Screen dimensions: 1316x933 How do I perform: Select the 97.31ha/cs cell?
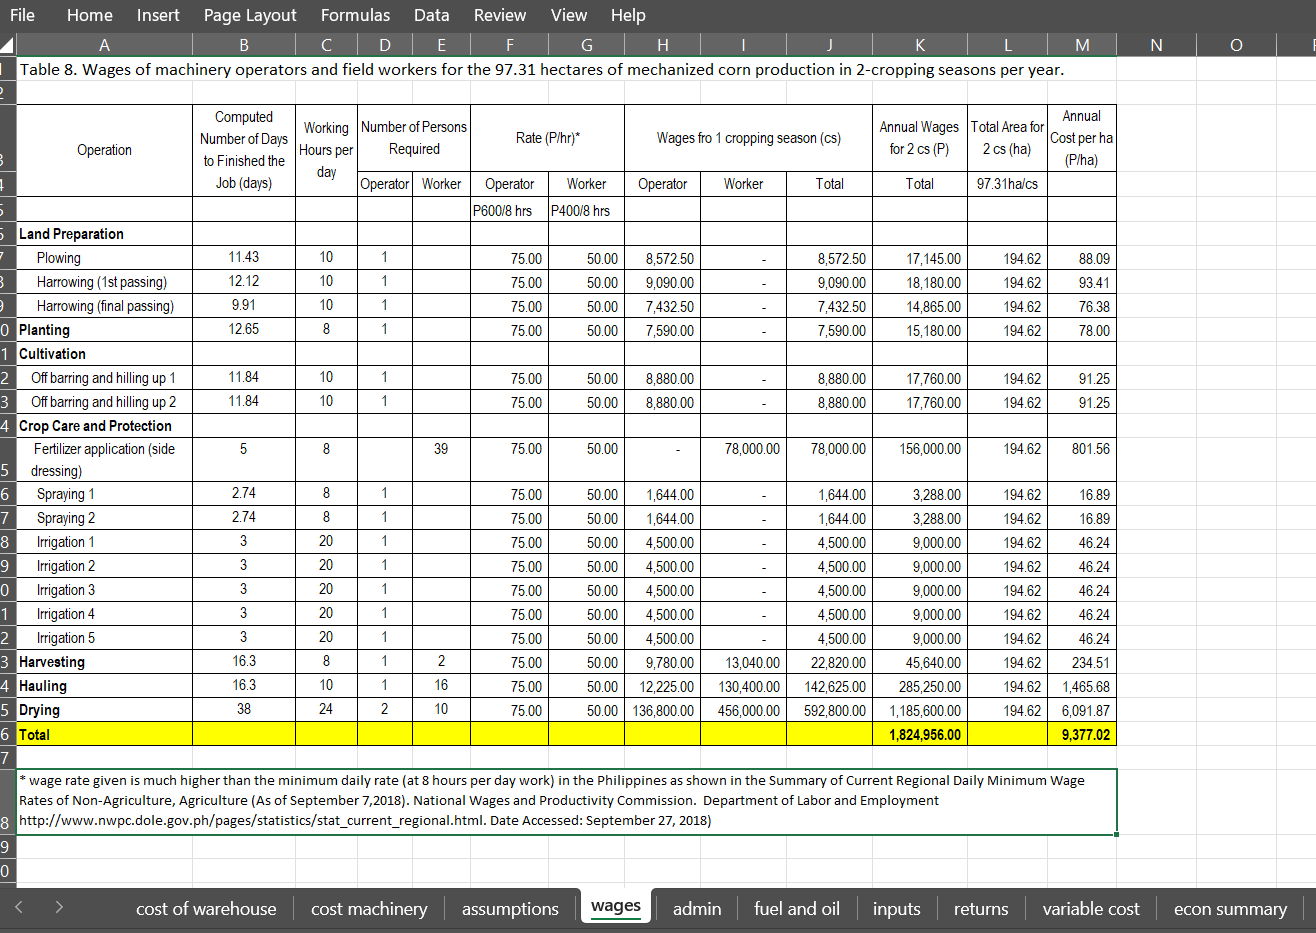pos(1007,184)
